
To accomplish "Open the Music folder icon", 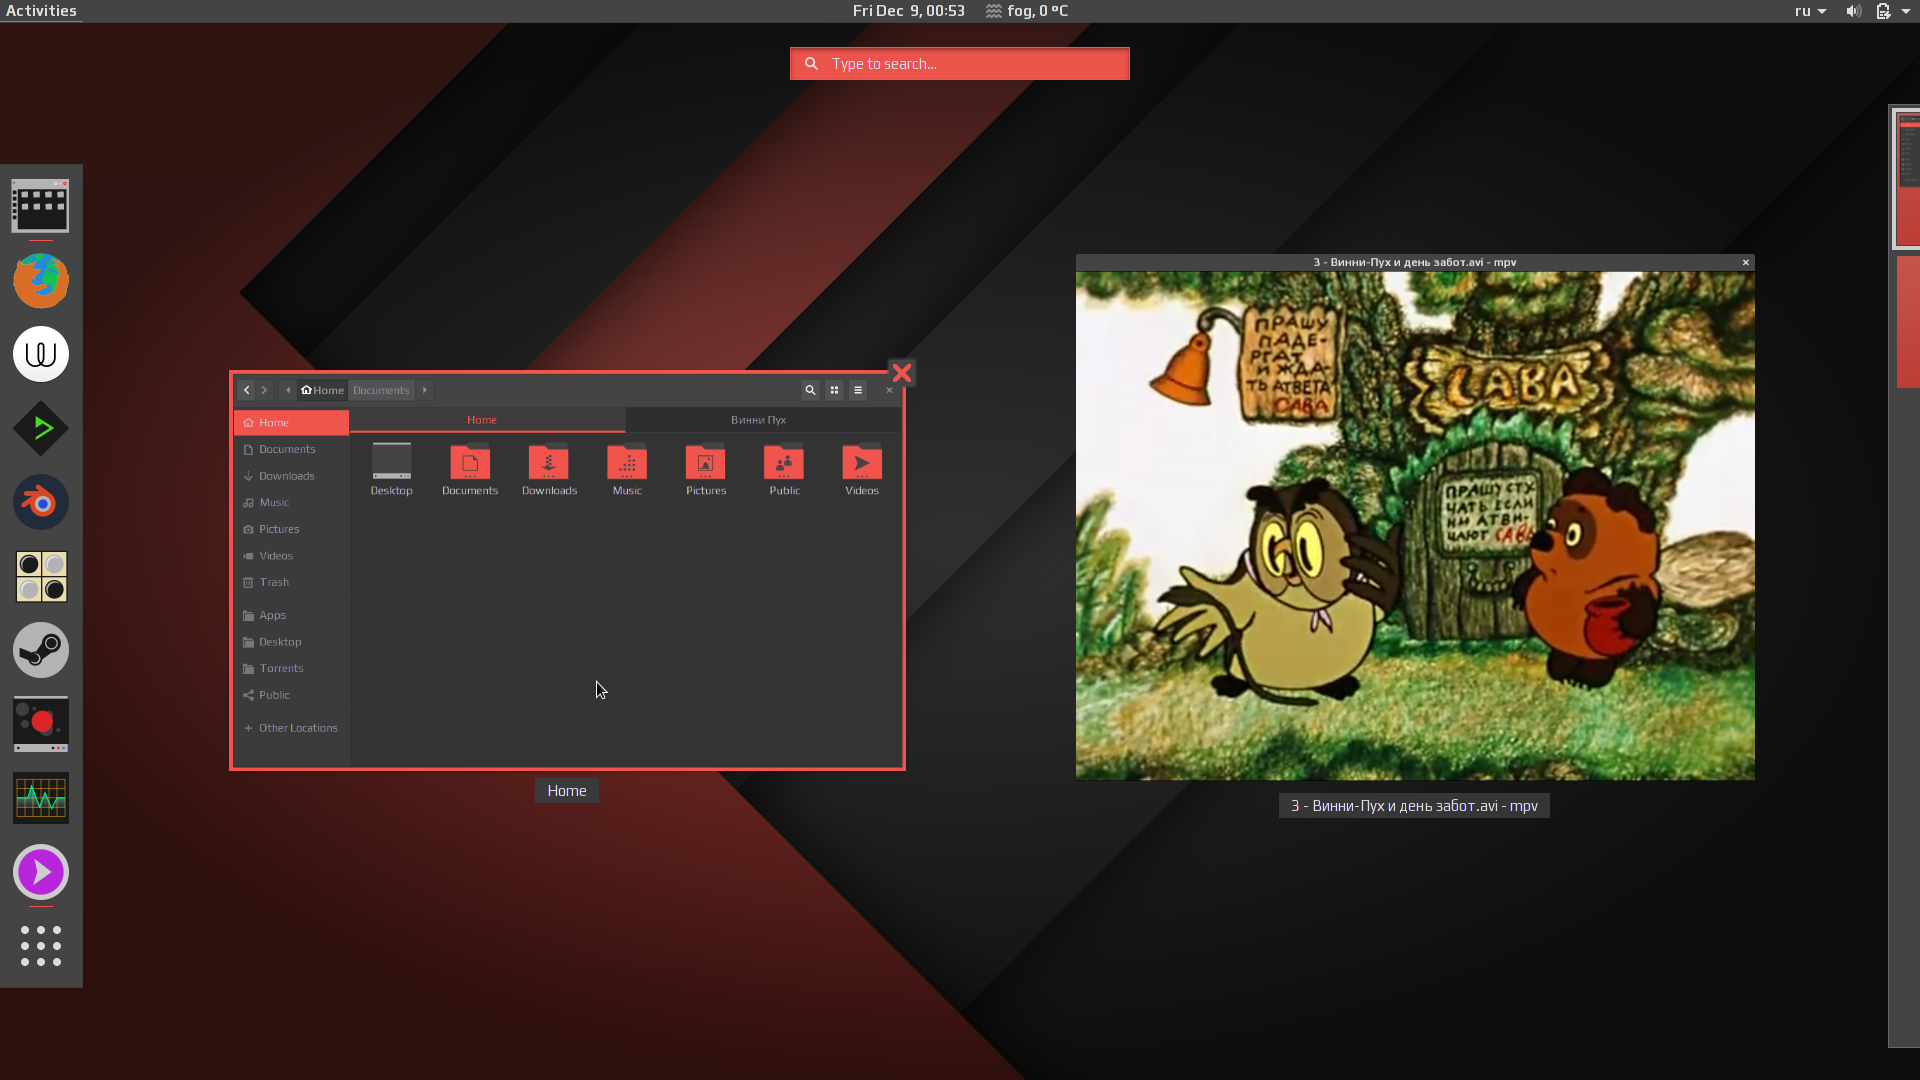I will (x=627, y=469).
